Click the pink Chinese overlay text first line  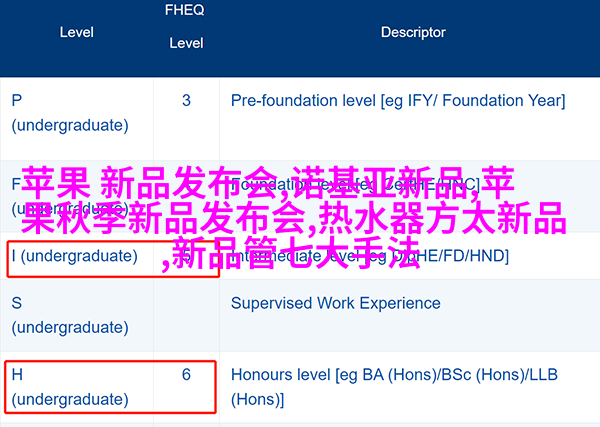pyautogui.click(x=268, y=183)
